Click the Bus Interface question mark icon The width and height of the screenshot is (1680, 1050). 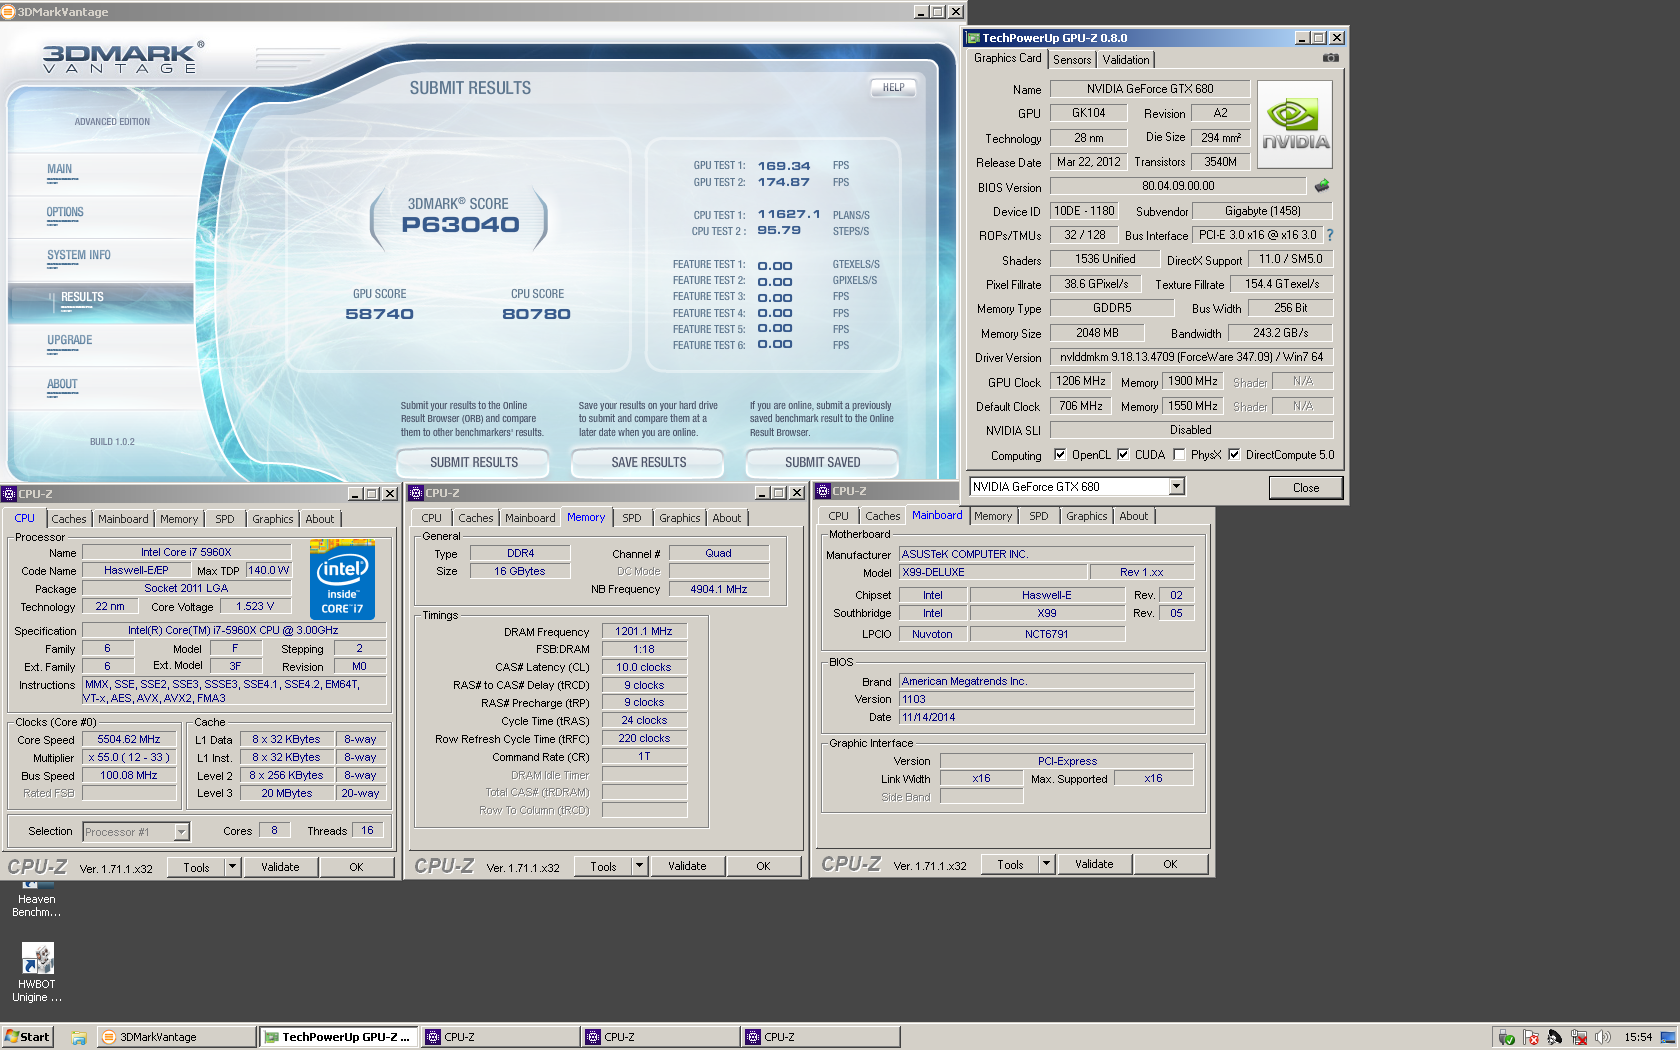tap(1330, 235)
